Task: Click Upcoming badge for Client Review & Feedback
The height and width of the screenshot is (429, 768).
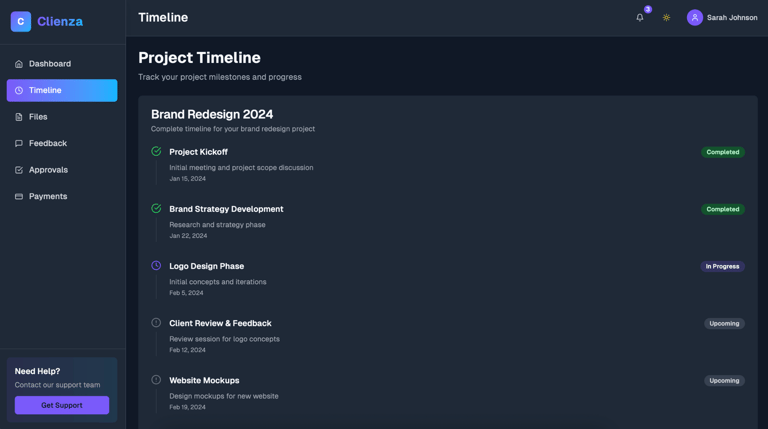Action: click(724, 324)
